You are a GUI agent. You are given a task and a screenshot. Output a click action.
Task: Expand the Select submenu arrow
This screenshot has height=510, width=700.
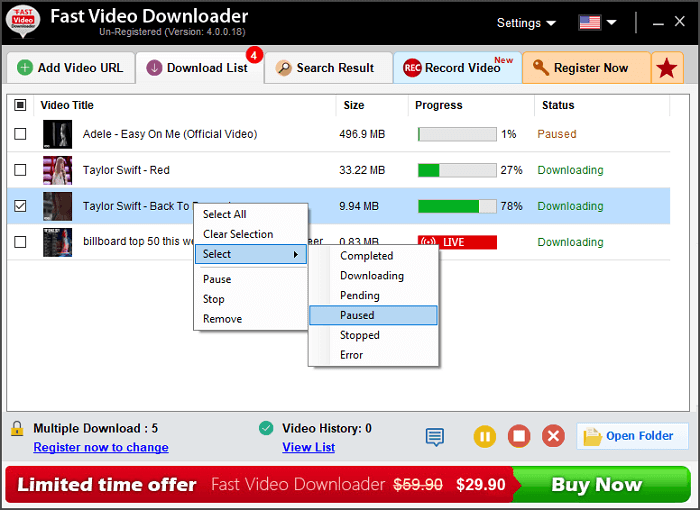pos(296,255)
